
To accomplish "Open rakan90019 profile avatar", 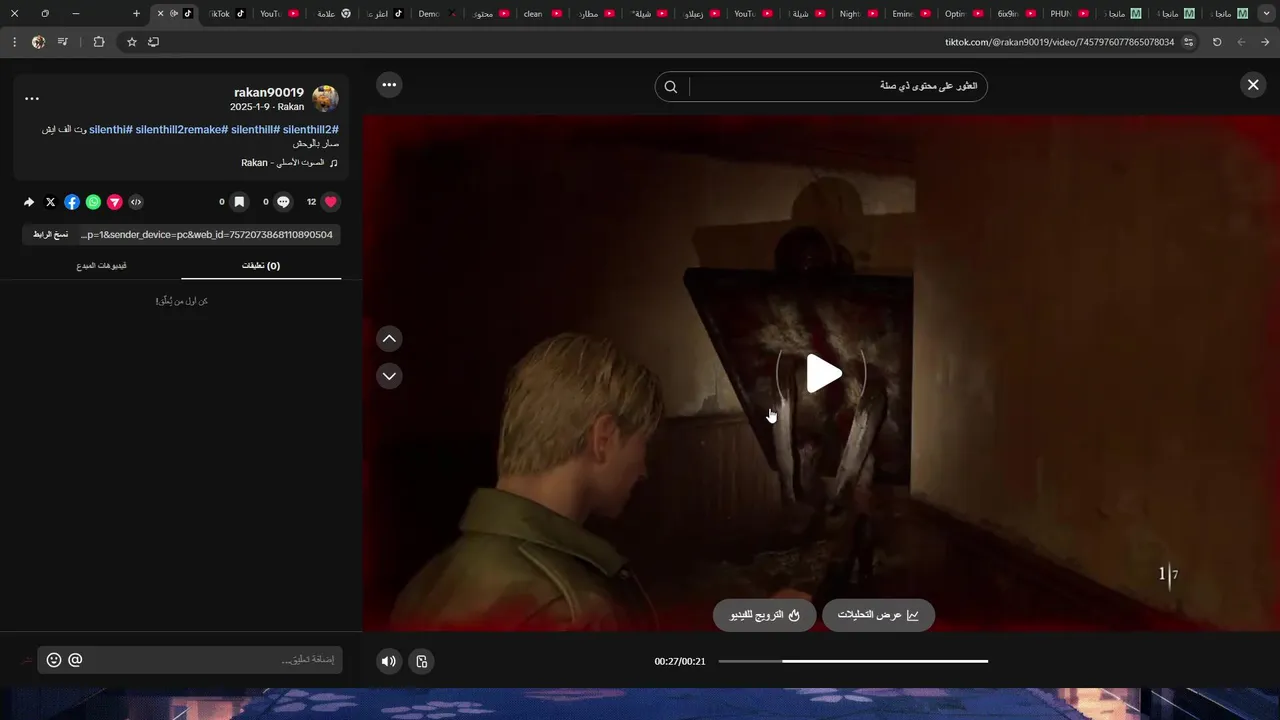I will click(x=325, y=99).
